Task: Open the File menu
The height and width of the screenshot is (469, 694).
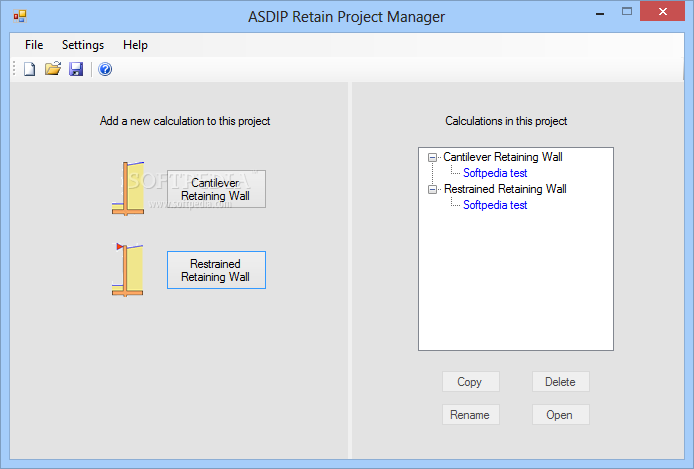Action: pyautogui.click(x=34, y=45)
